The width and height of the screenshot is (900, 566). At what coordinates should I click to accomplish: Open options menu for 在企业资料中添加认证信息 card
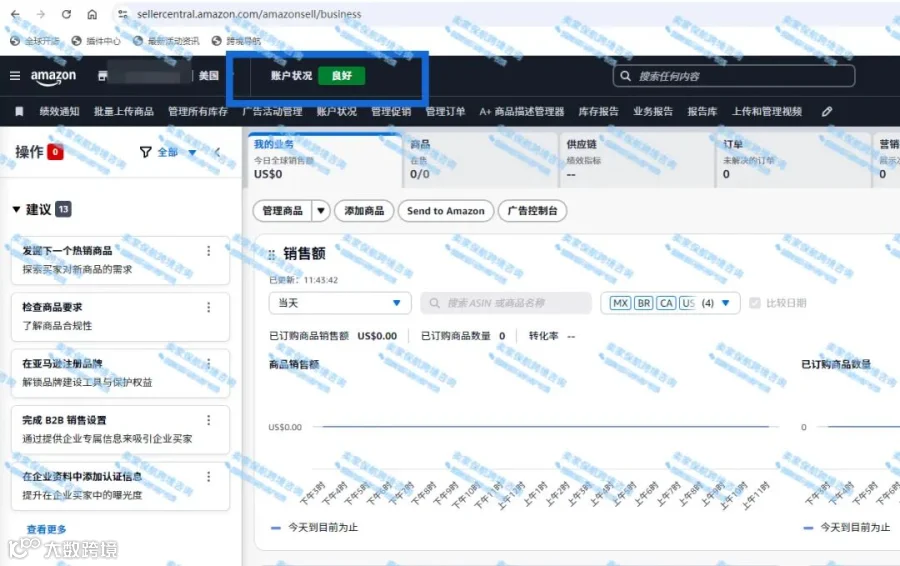click(208, 477)
